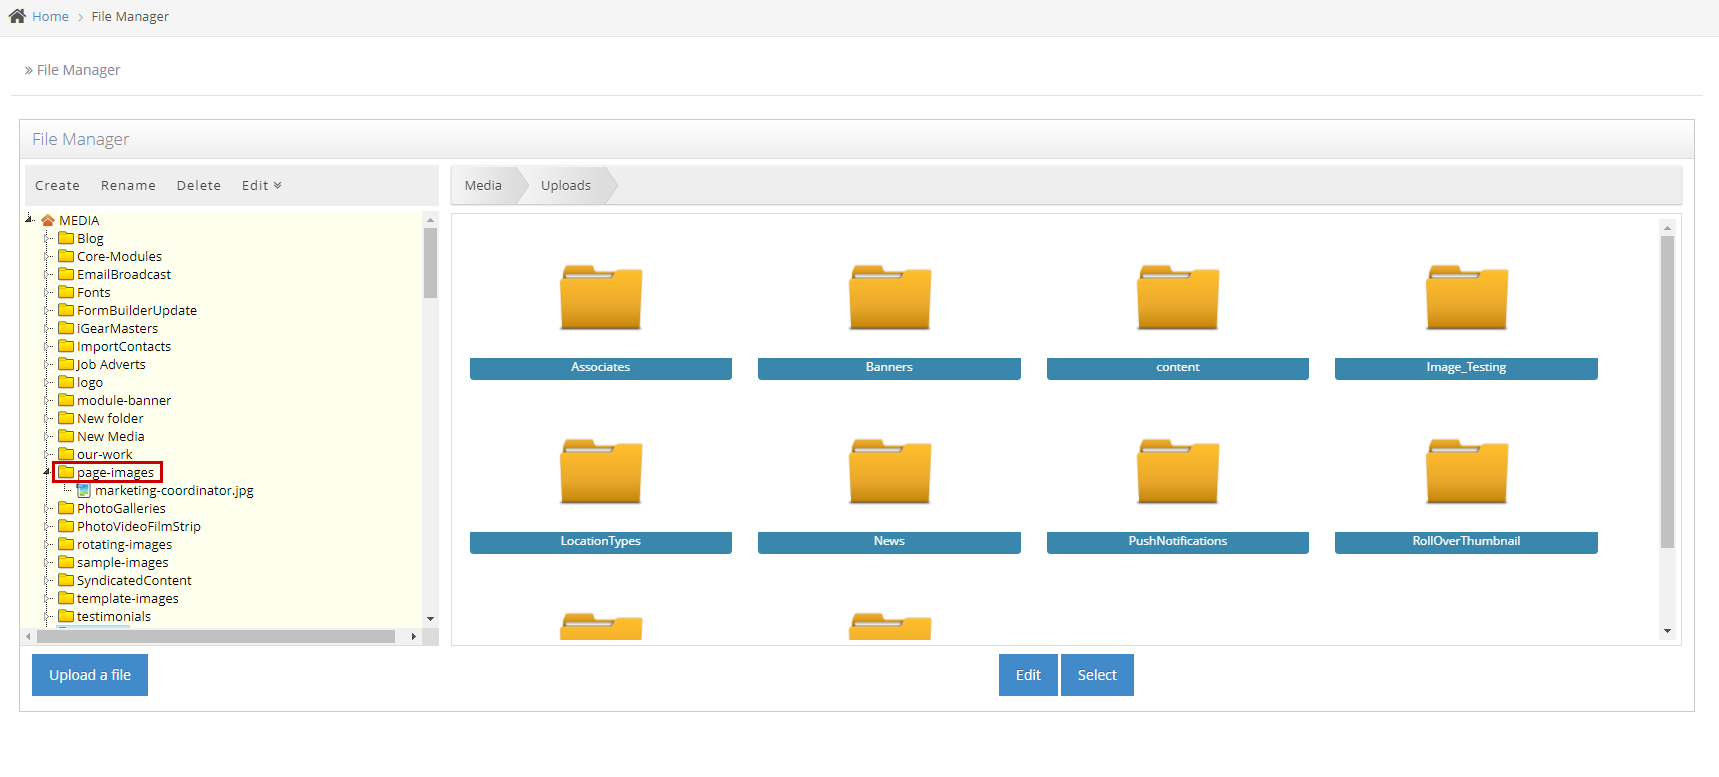Image resolution: width=1719 pixels, height=777 pixels.
Task: Collapse the MEDIA root tree node
Action: click(29, 219)
